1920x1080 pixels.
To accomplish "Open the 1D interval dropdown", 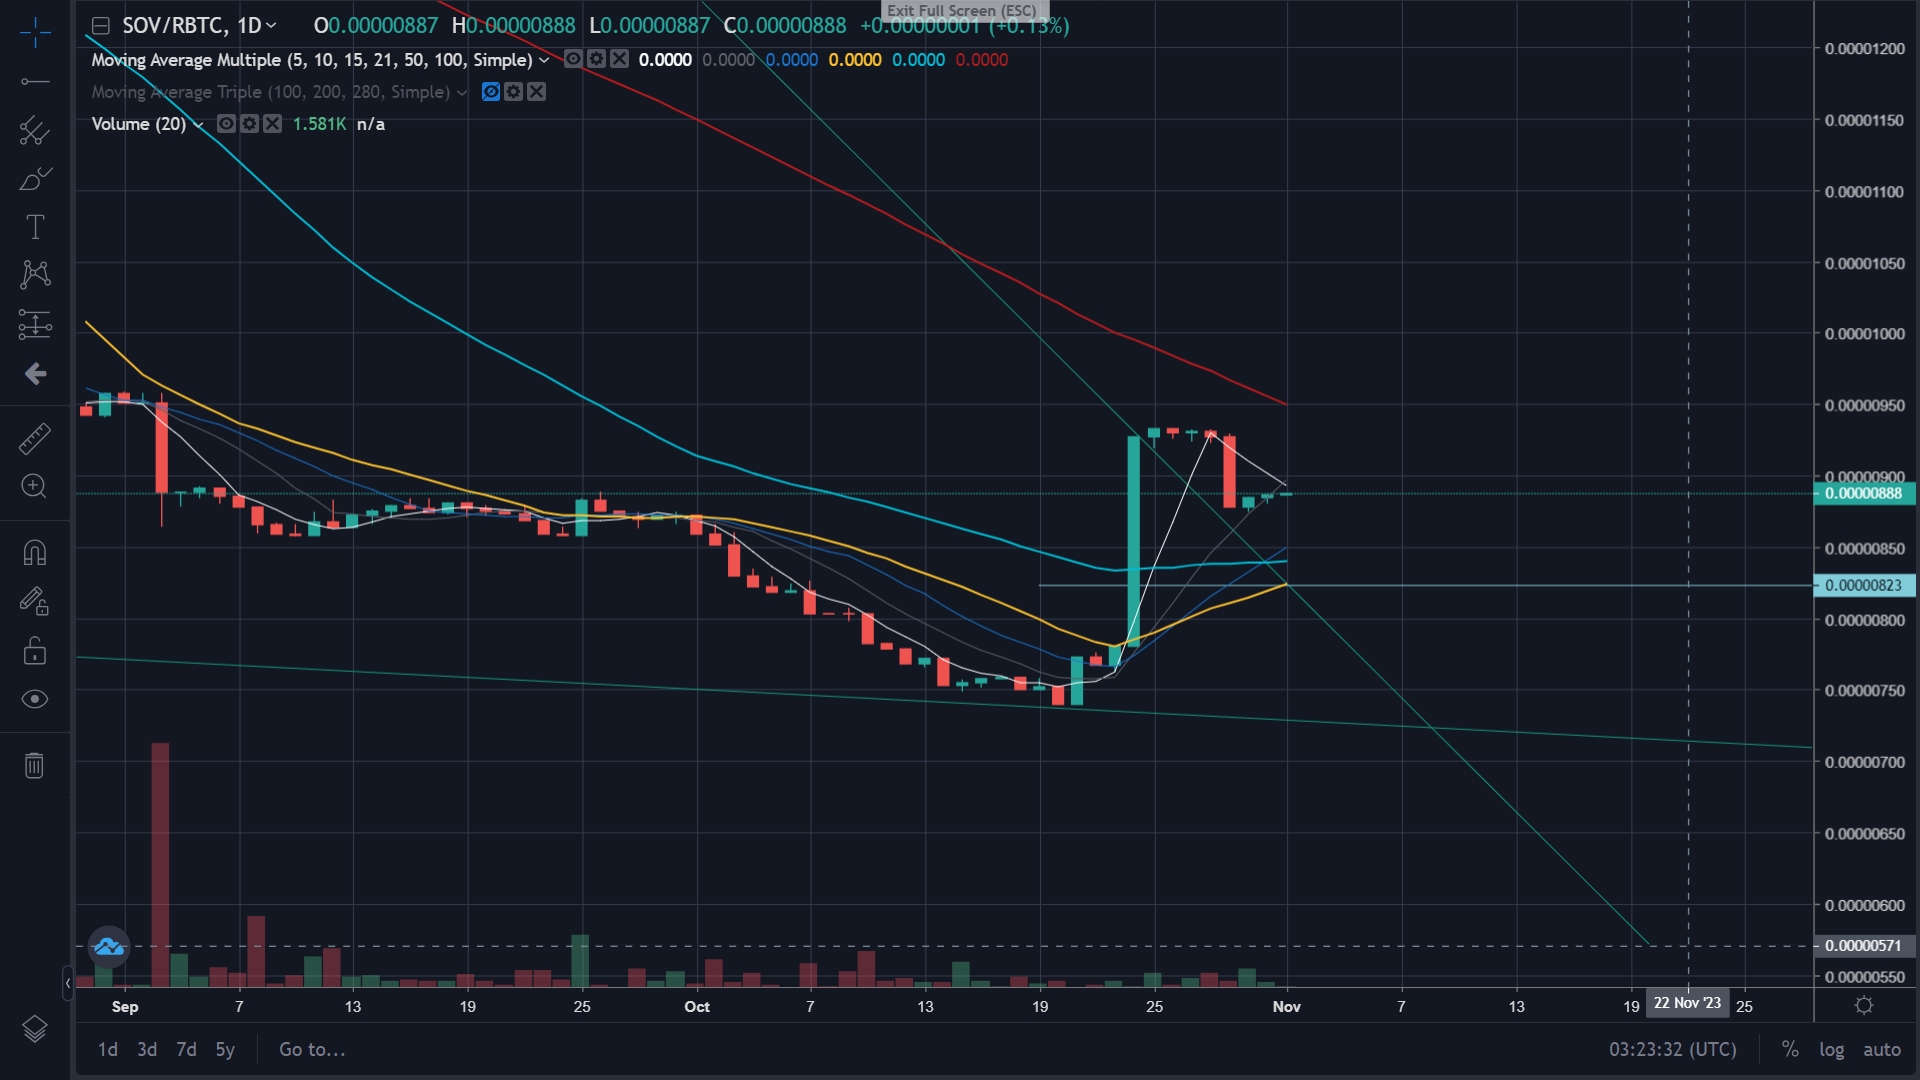I will click(x=257, y=26).
